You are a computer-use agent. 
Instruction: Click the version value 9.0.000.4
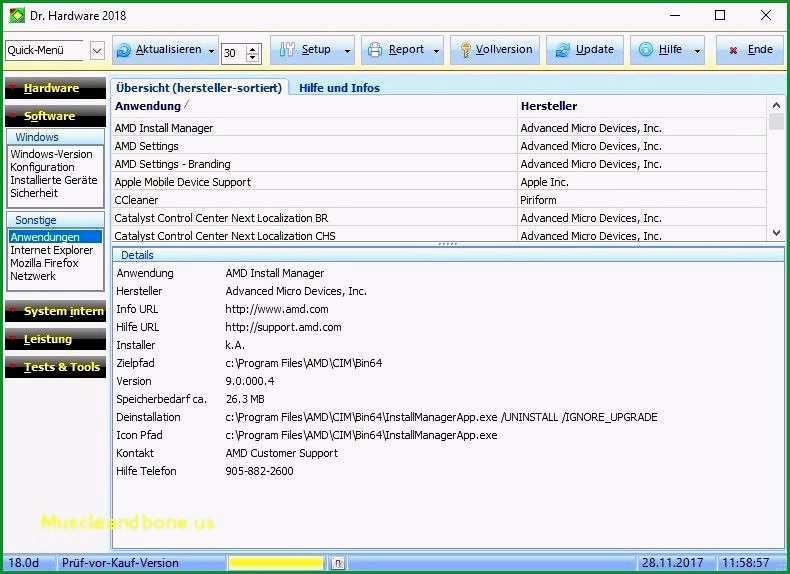(250, 381)
